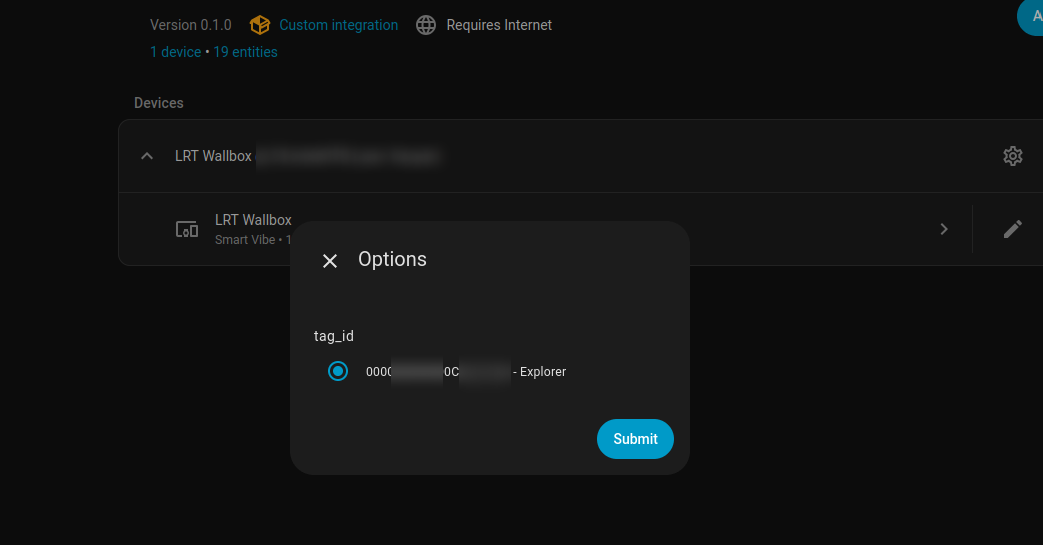Click the Requires Internet label
The image size is (1043, 545).
pyautogui.click(x=499, y=25)
